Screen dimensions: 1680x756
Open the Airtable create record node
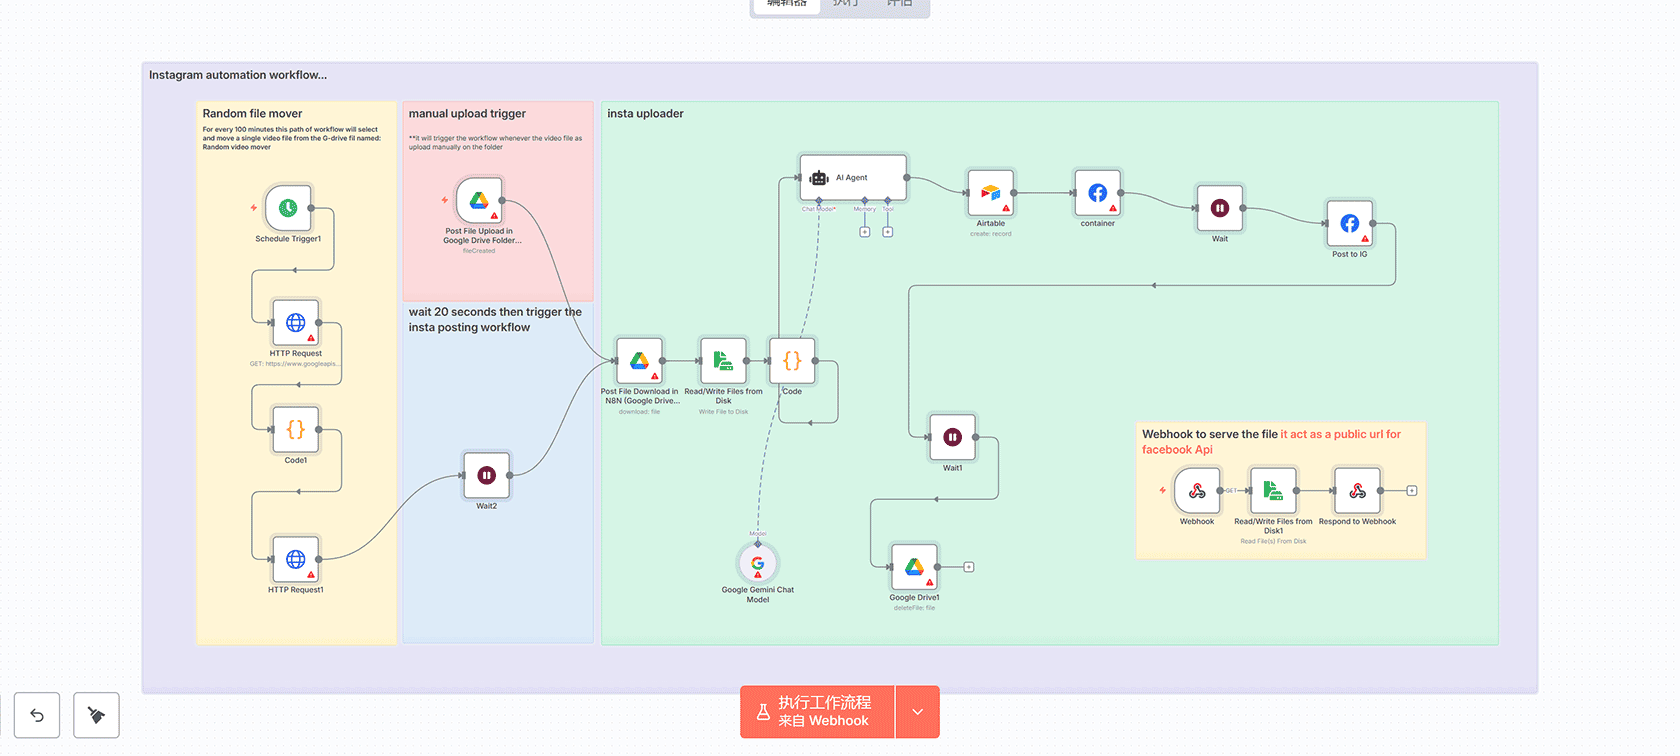tap(990, 193)
